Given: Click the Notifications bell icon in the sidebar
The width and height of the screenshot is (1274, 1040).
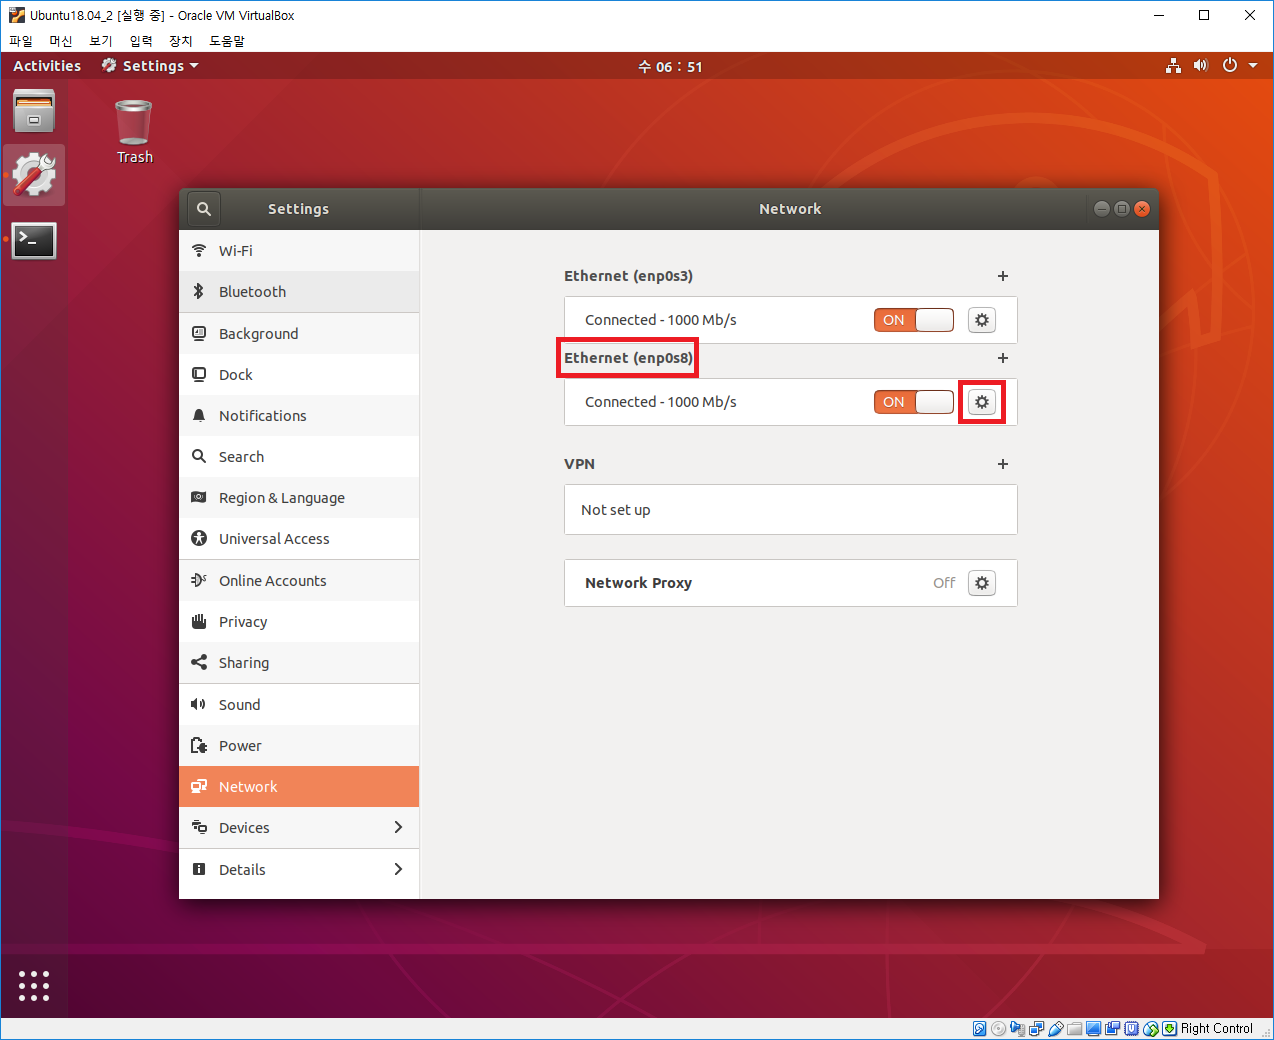Looking at the screenshot, I should [199, 415].
